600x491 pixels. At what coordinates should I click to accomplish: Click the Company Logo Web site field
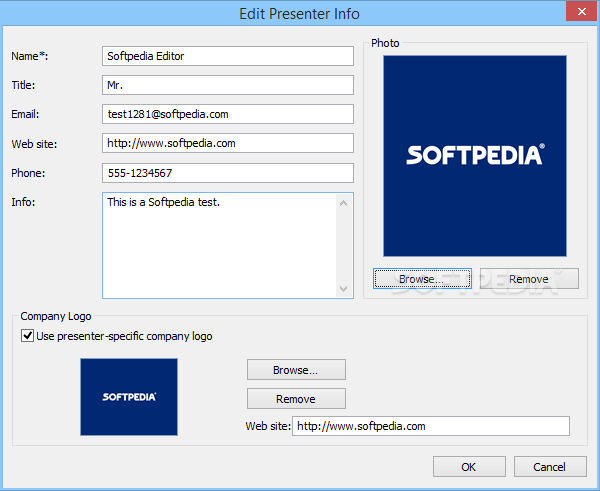coord(431,426)
